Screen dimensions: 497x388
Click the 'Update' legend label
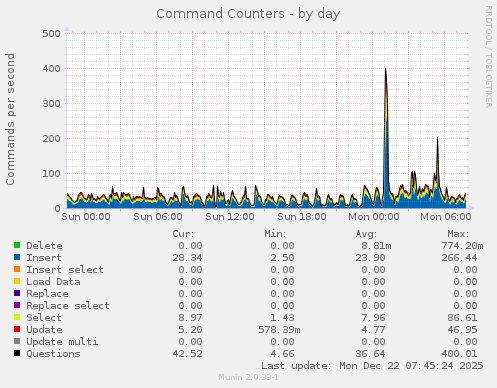[44, 330]
